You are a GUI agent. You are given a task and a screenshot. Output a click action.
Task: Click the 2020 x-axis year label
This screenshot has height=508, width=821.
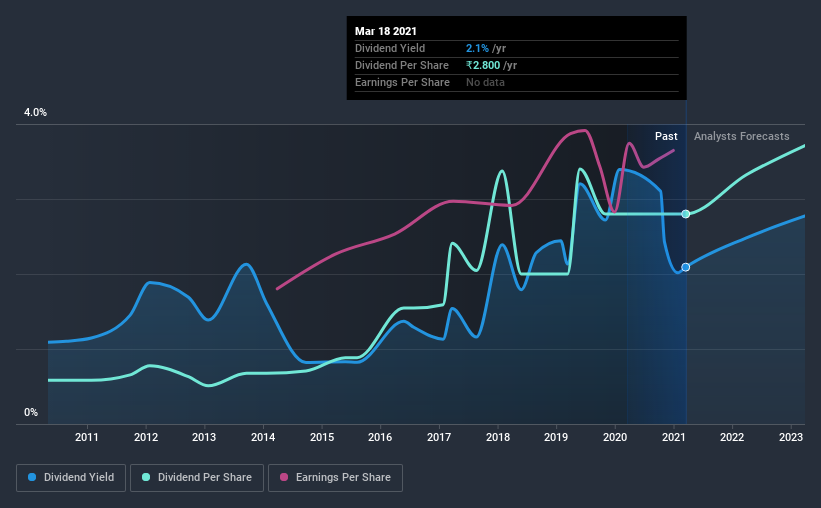(615, 437)
